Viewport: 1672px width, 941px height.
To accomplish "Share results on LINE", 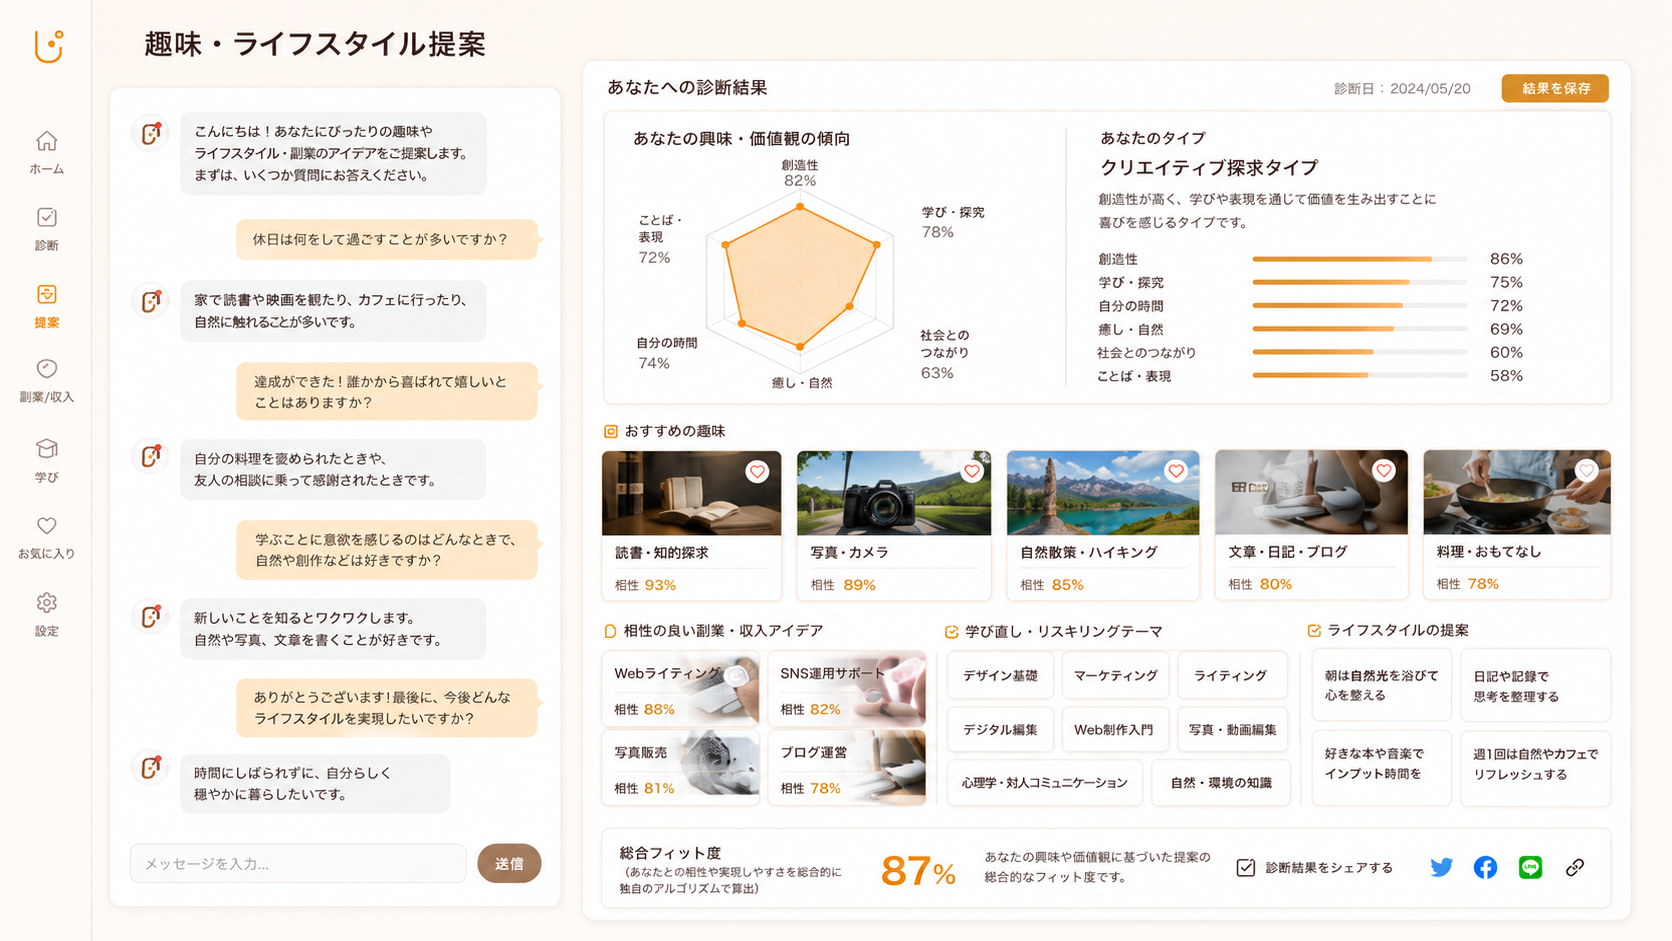I will 1530,867.
